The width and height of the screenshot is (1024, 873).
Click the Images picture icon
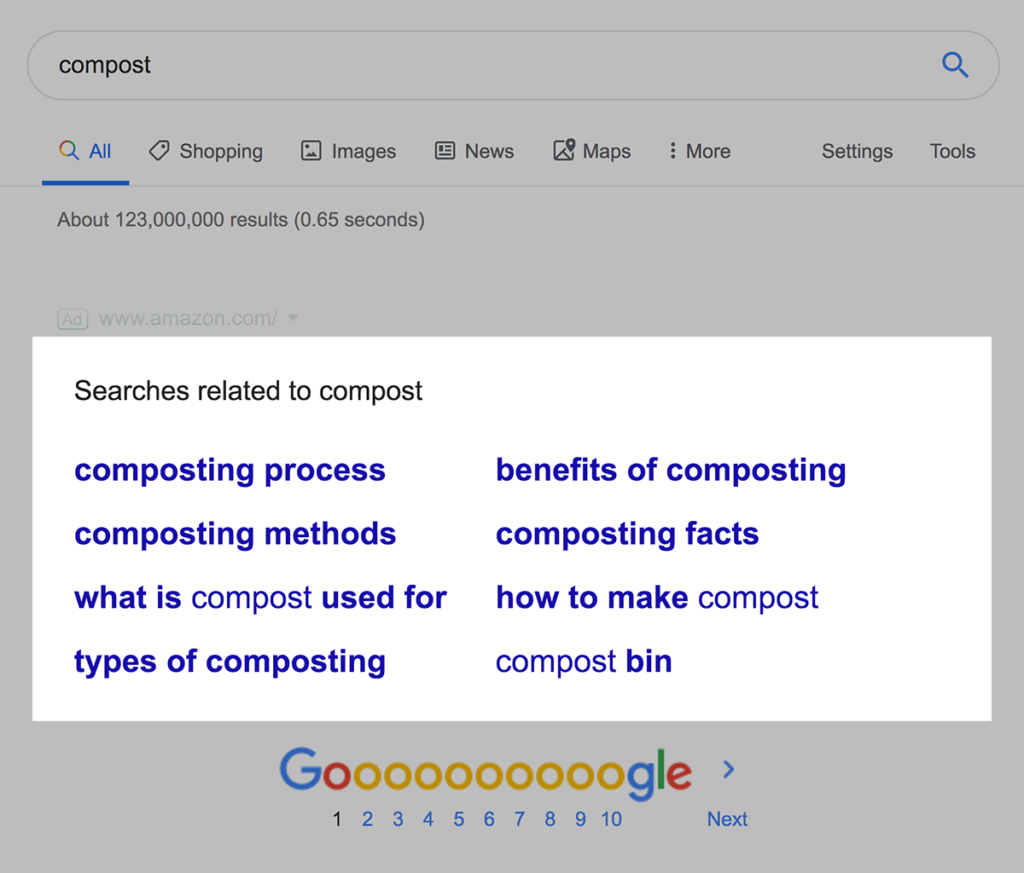[x=311, y=151]
